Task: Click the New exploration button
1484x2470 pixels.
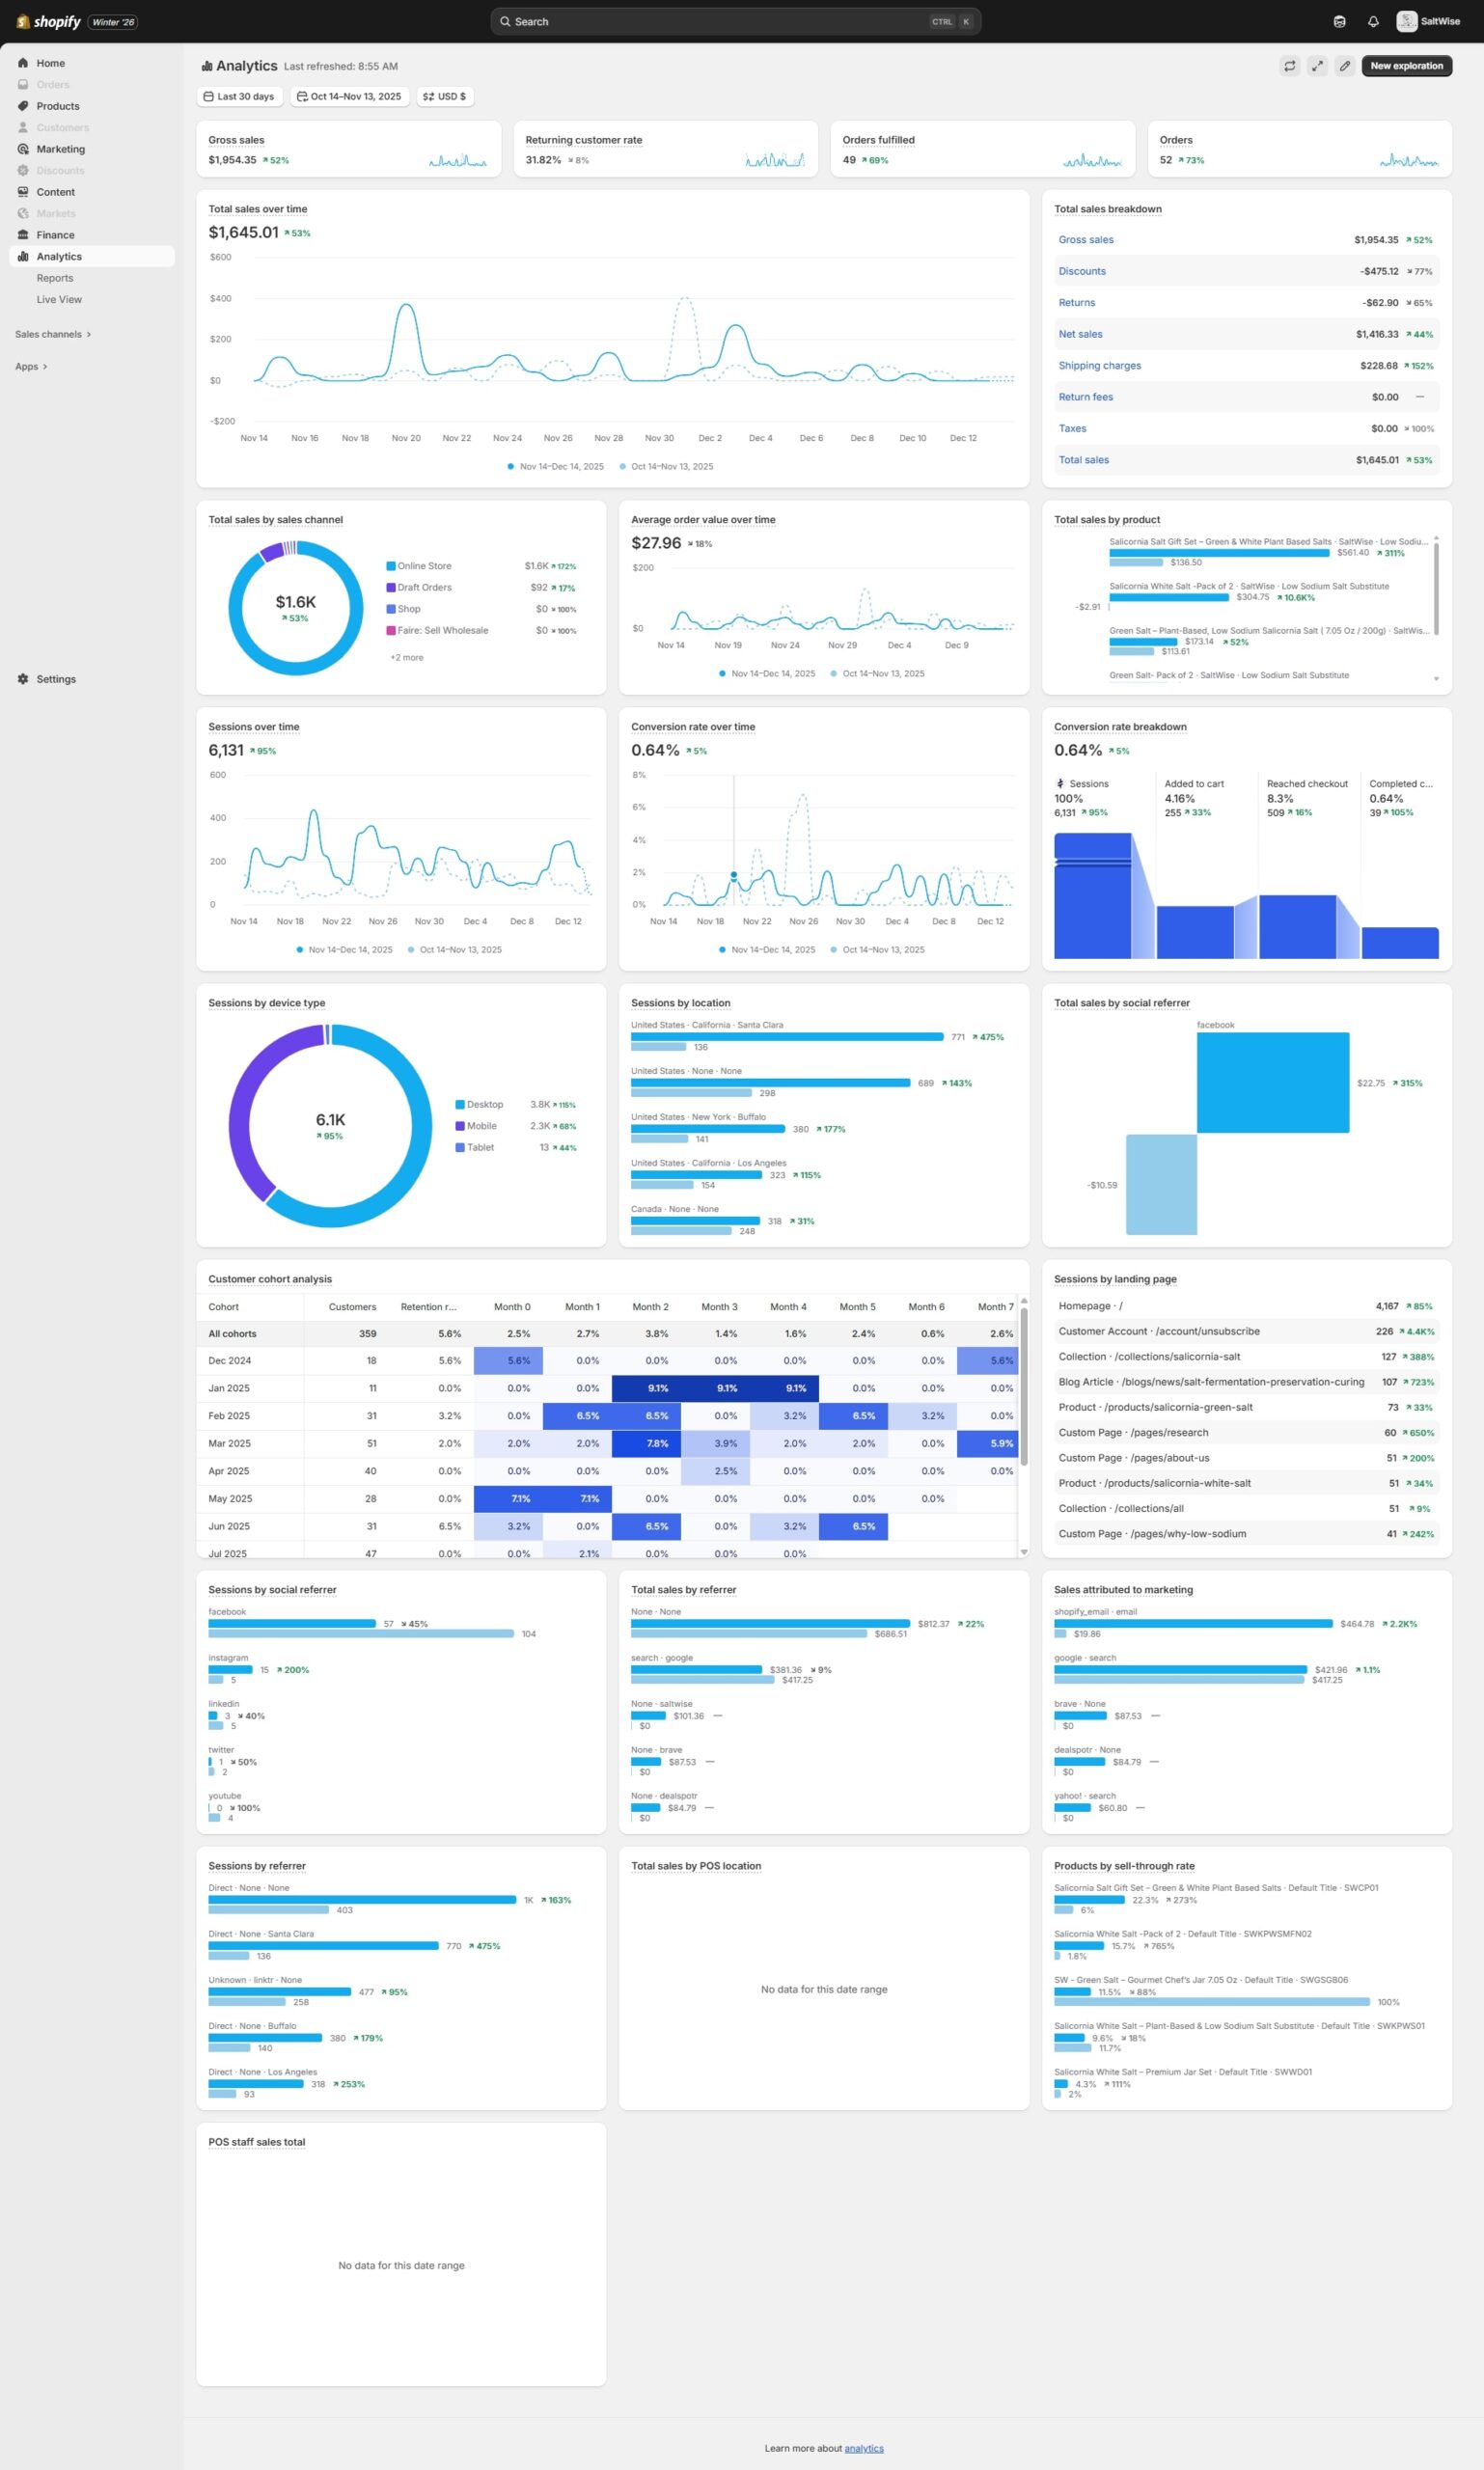Action: point(1405,66)
